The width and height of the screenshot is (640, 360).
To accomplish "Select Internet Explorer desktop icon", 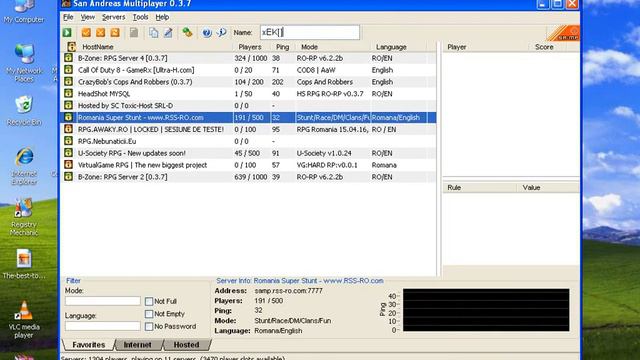I will pyautogui.click(x=24, y=166).
